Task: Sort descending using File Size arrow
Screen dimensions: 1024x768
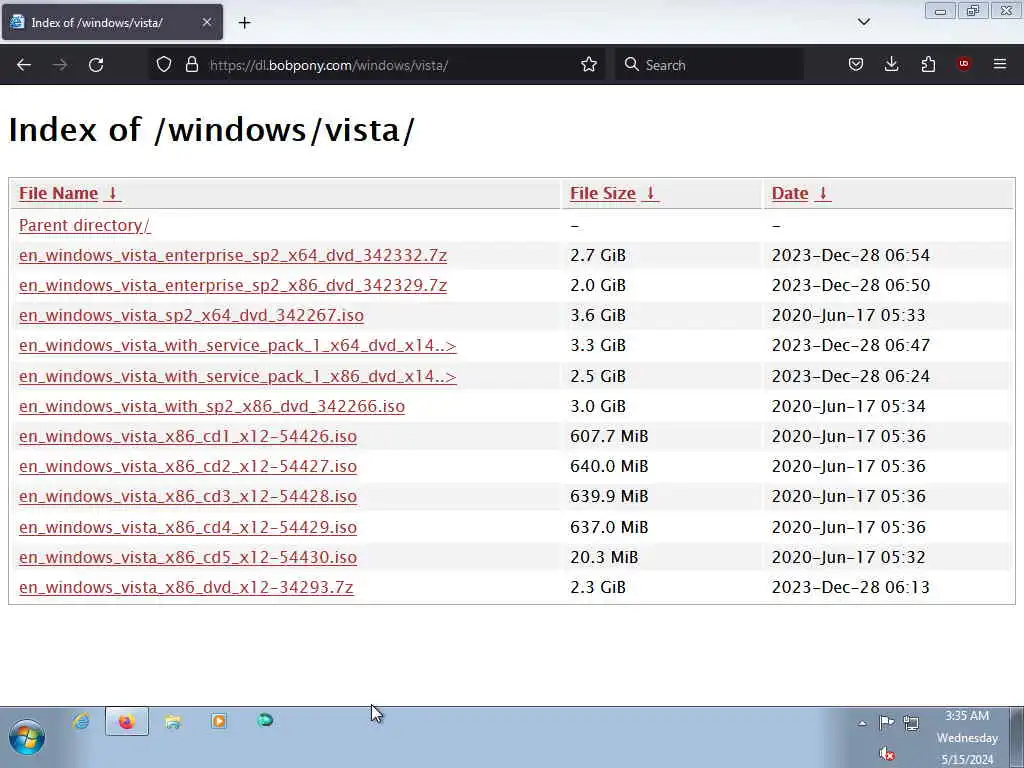Action: coord(650,193)
